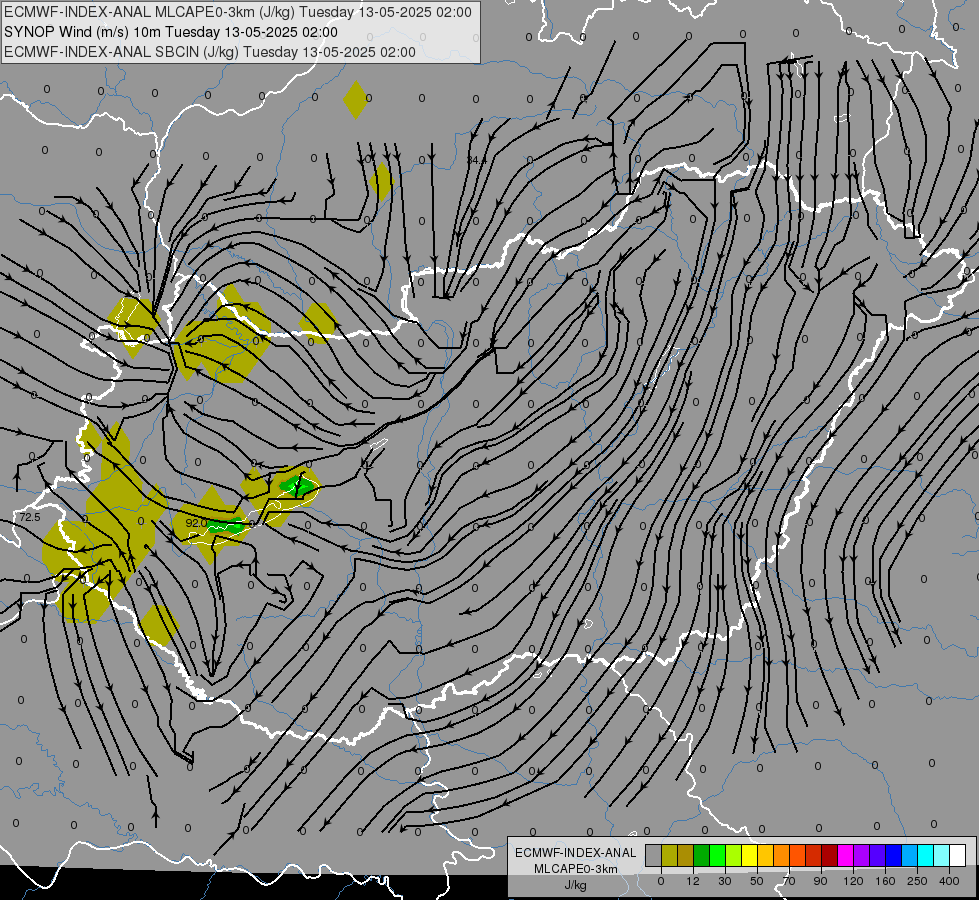Pick the bright green legend swatch

(717, 856)
